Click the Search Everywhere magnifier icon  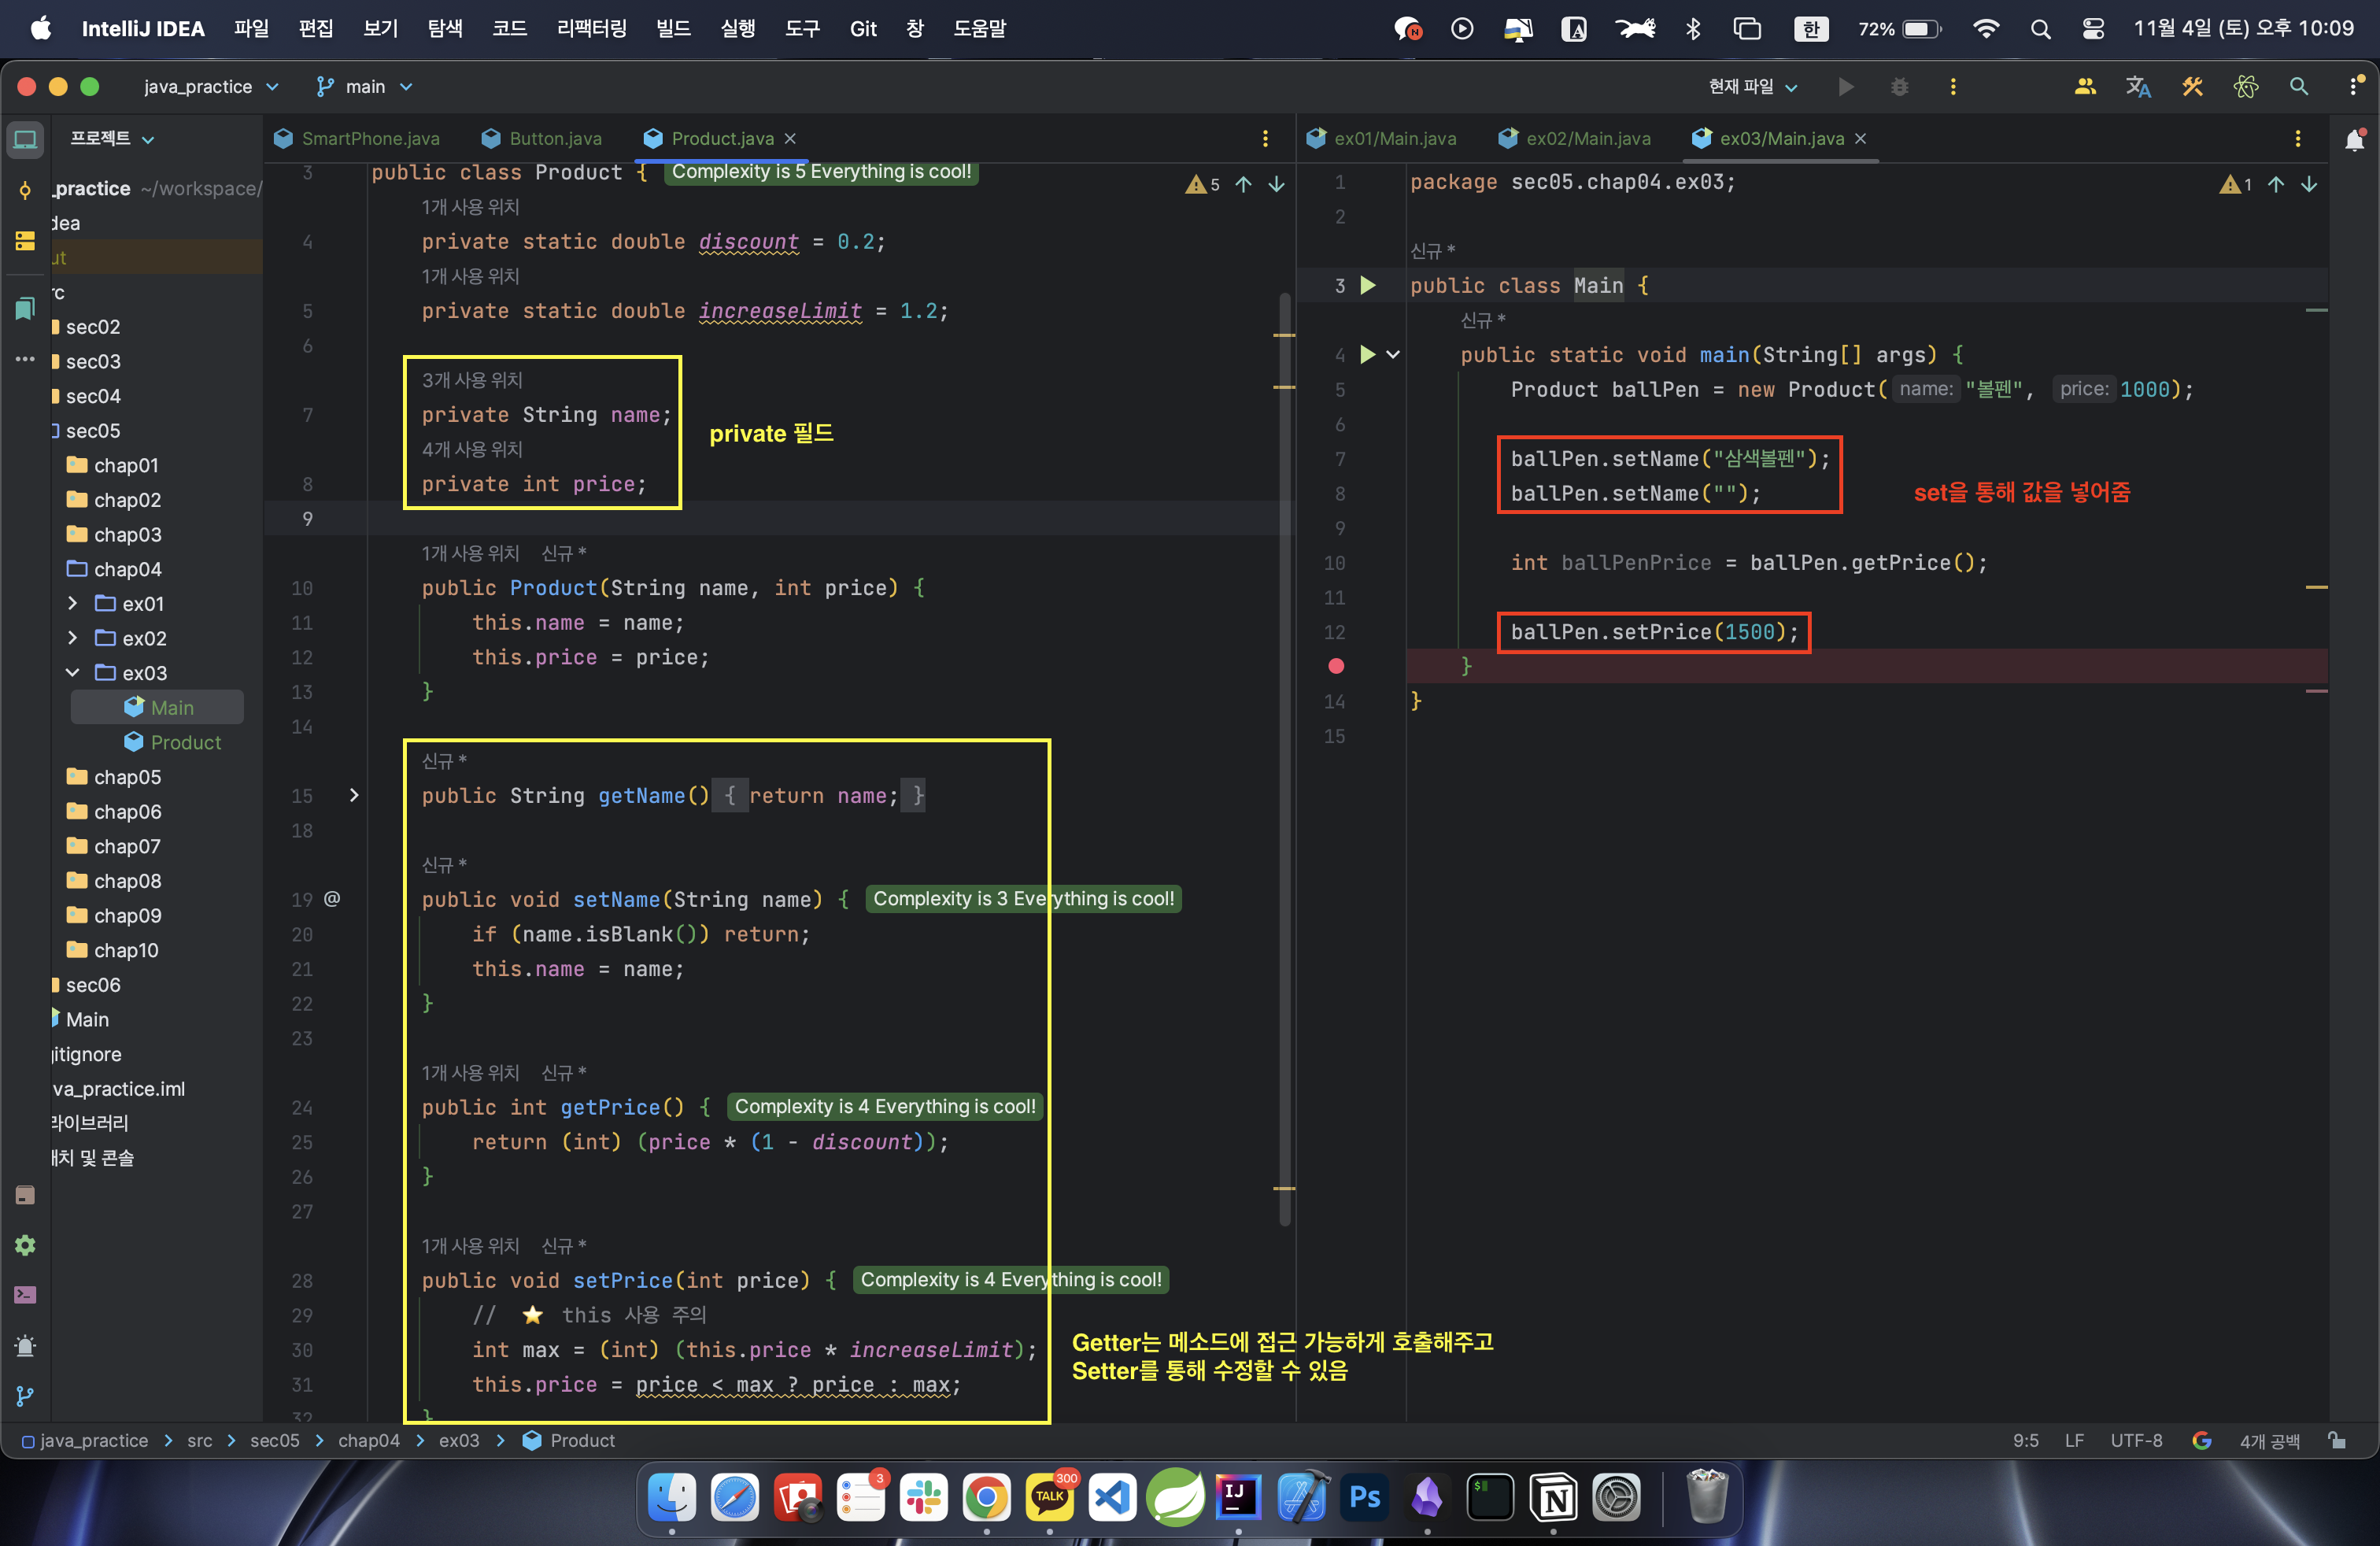point(2298,87)
